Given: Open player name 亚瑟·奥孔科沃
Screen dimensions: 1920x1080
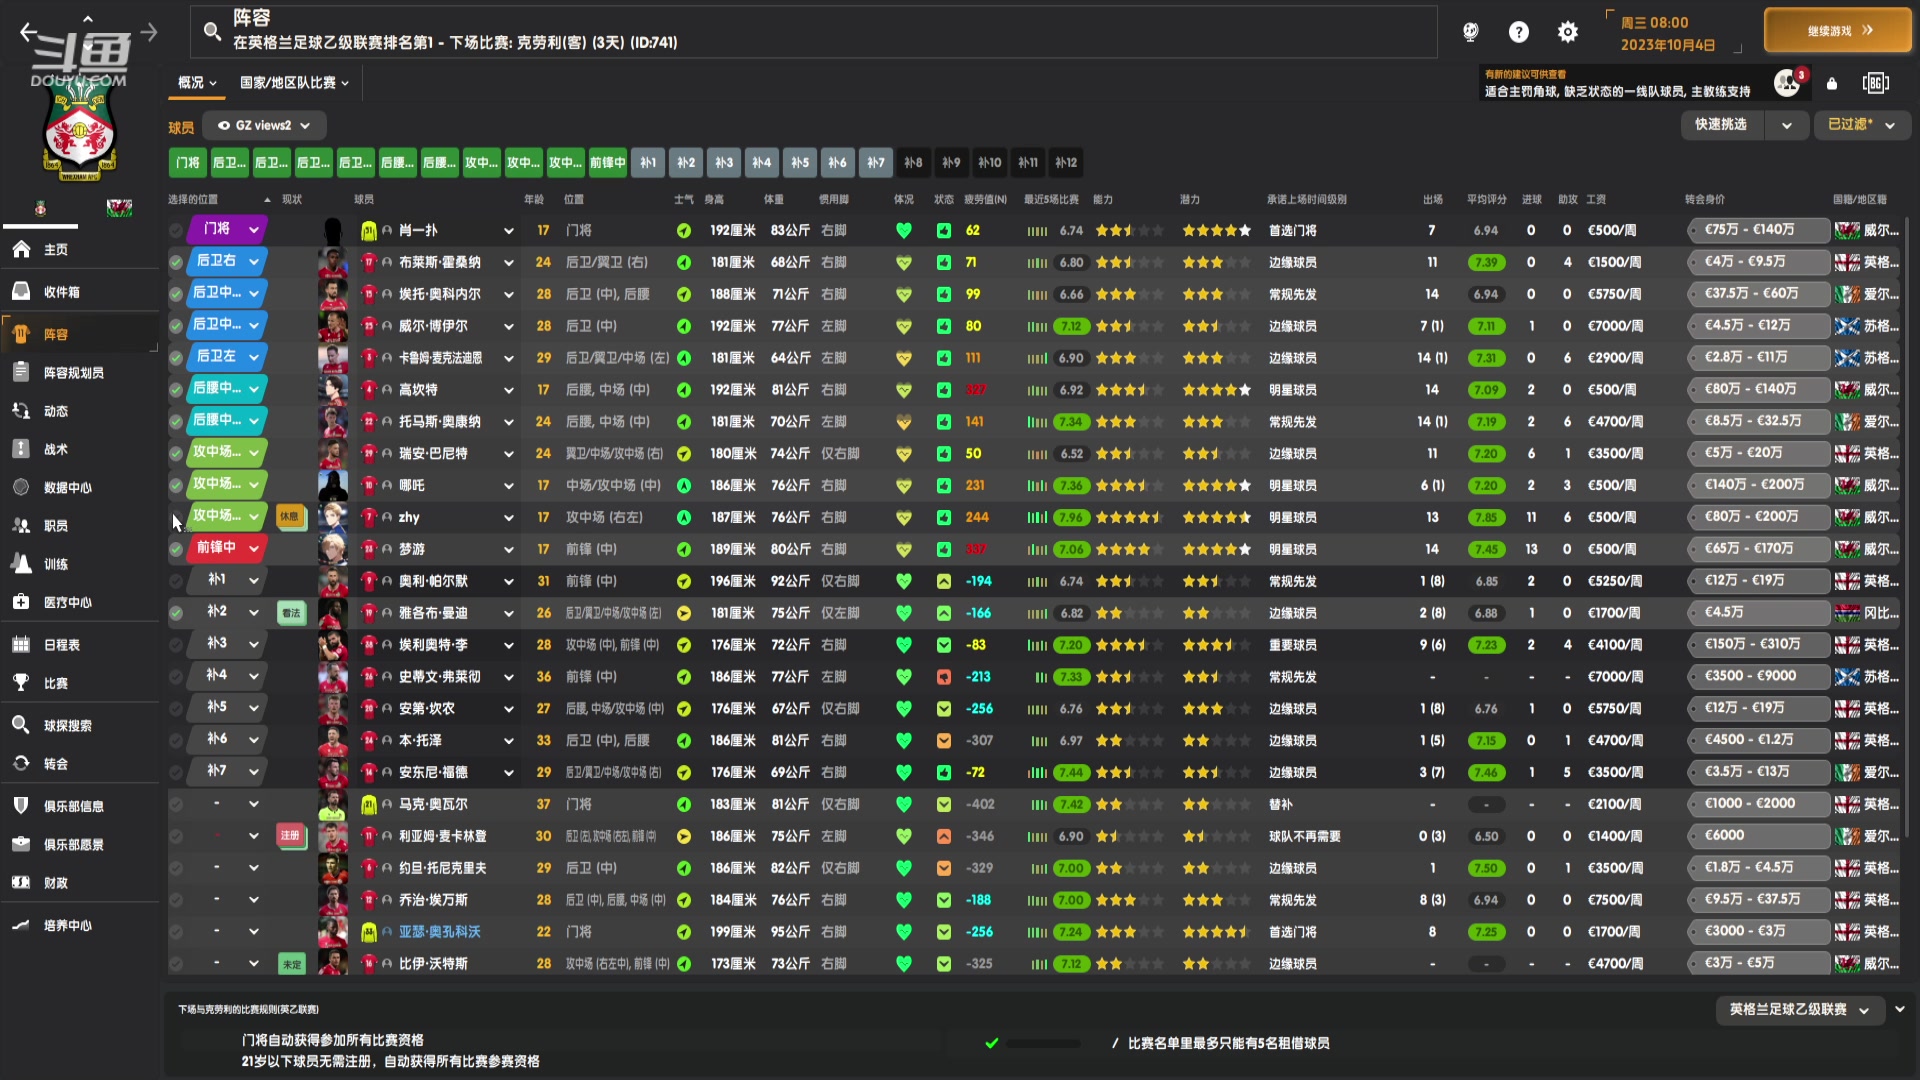Looking at the screenshot, I should [x=439, y=932].
